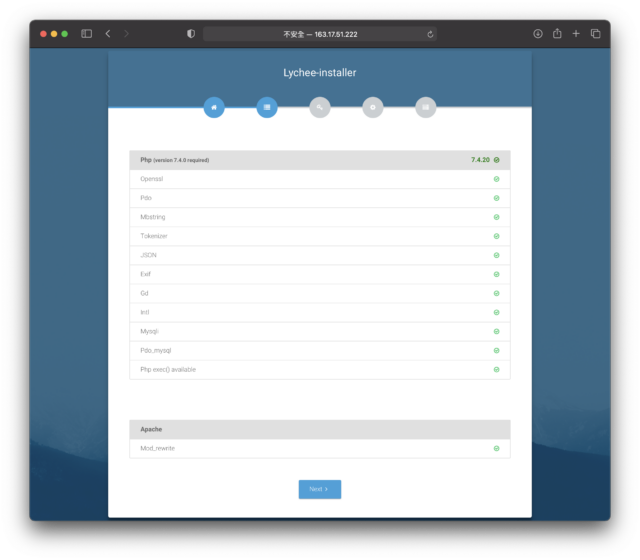Minimize the Safari window
This screenshot has height=560, width=640.
point(54,34)
